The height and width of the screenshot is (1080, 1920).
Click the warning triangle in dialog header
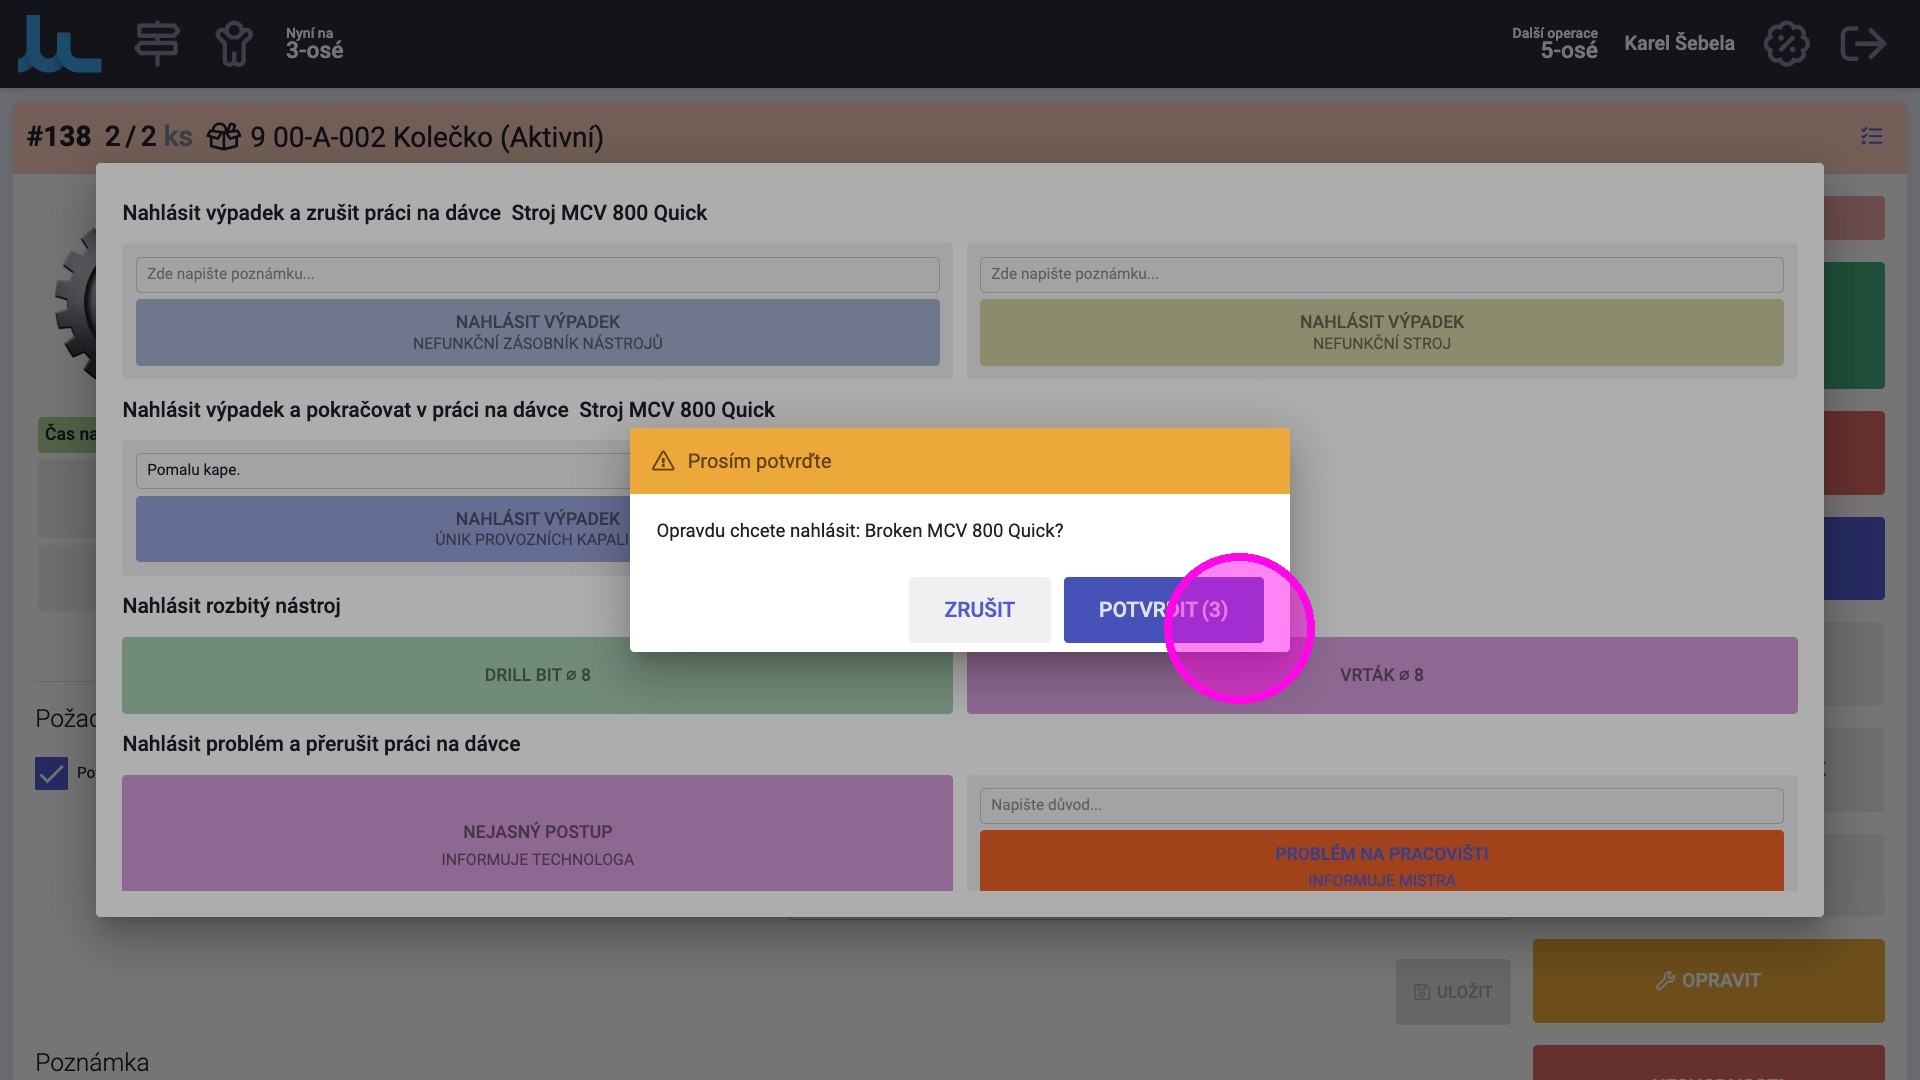(663, 461)
